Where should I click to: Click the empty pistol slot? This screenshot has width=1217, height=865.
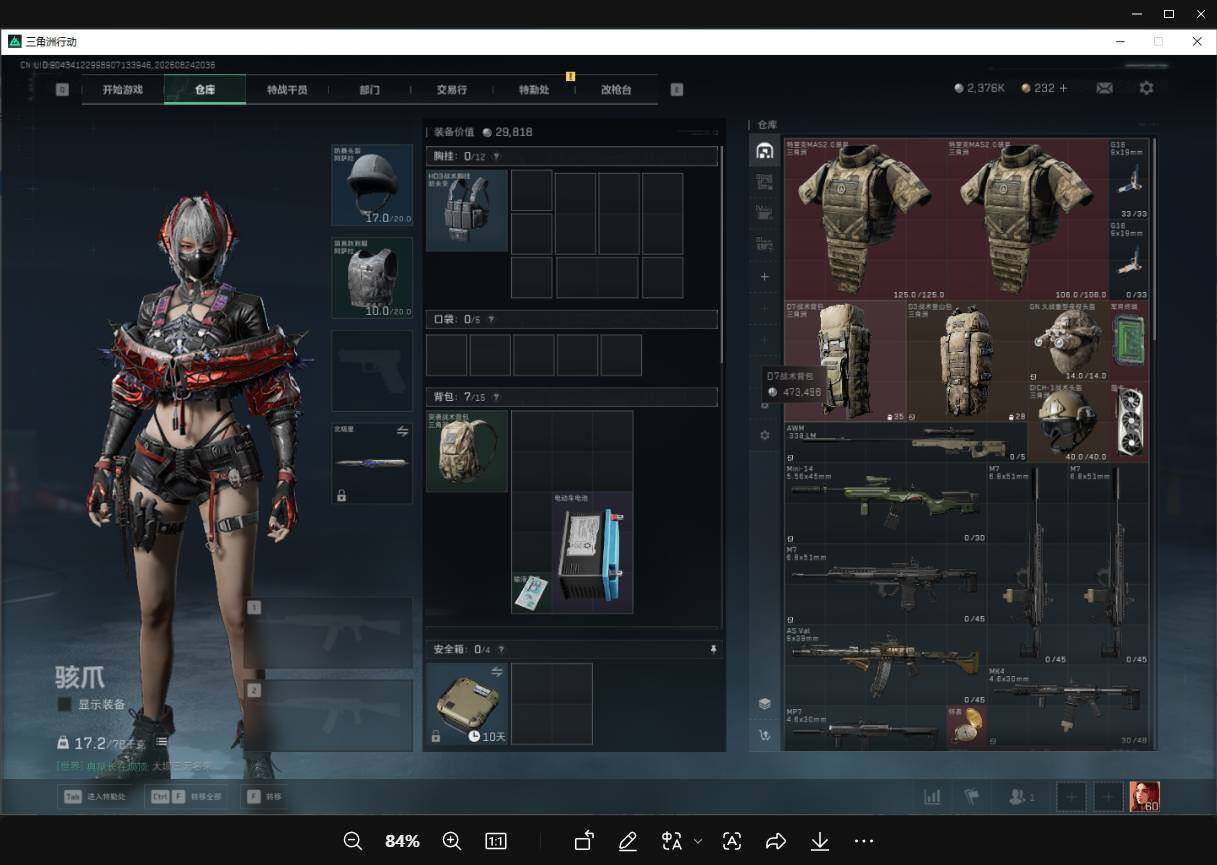pos(372,371)
